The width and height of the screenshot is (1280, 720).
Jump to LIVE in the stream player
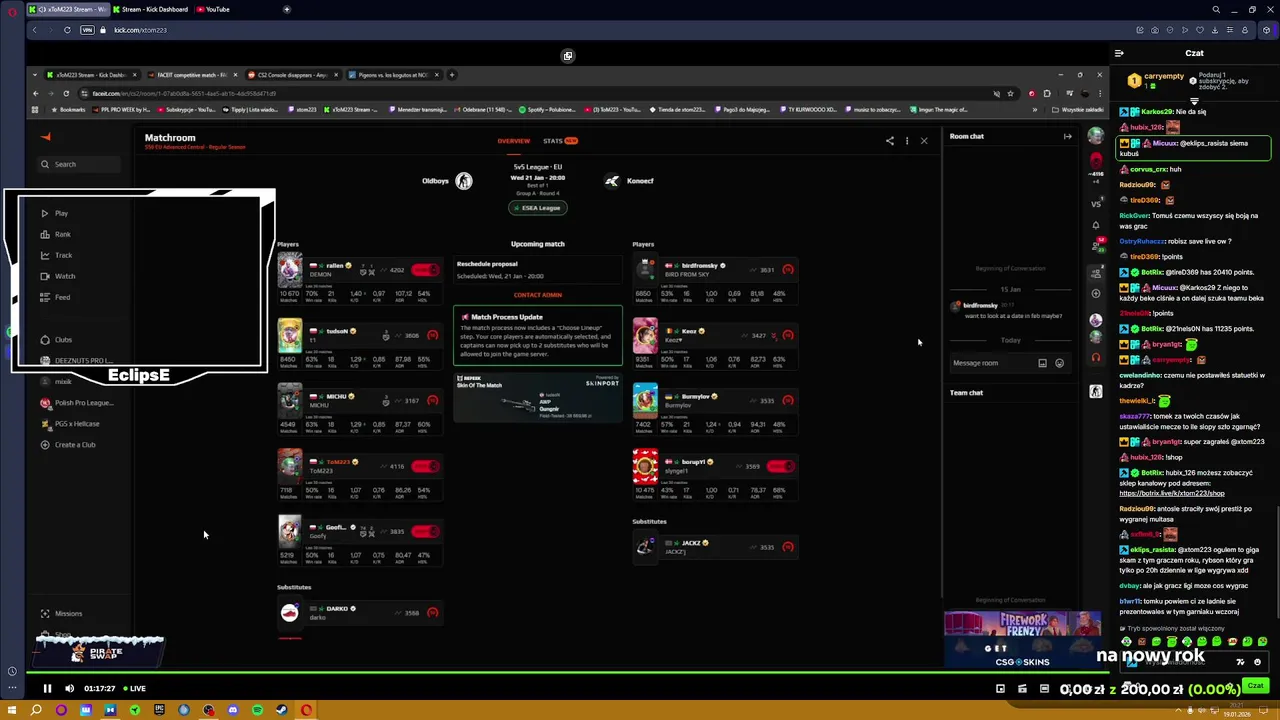pyautogui.click(x=134, y=688)
